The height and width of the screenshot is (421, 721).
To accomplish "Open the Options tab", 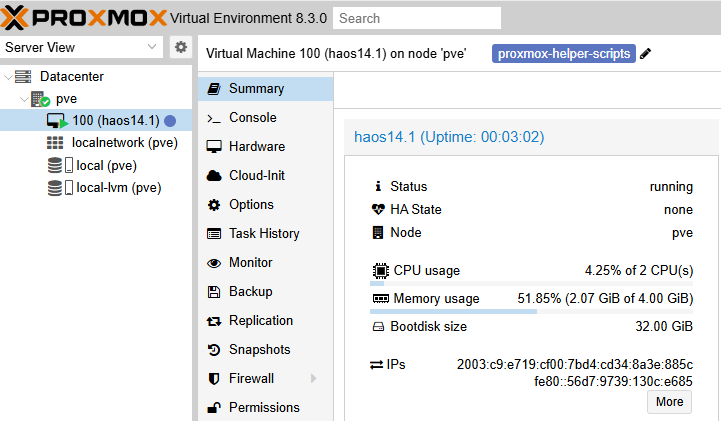I will [265, 205].
